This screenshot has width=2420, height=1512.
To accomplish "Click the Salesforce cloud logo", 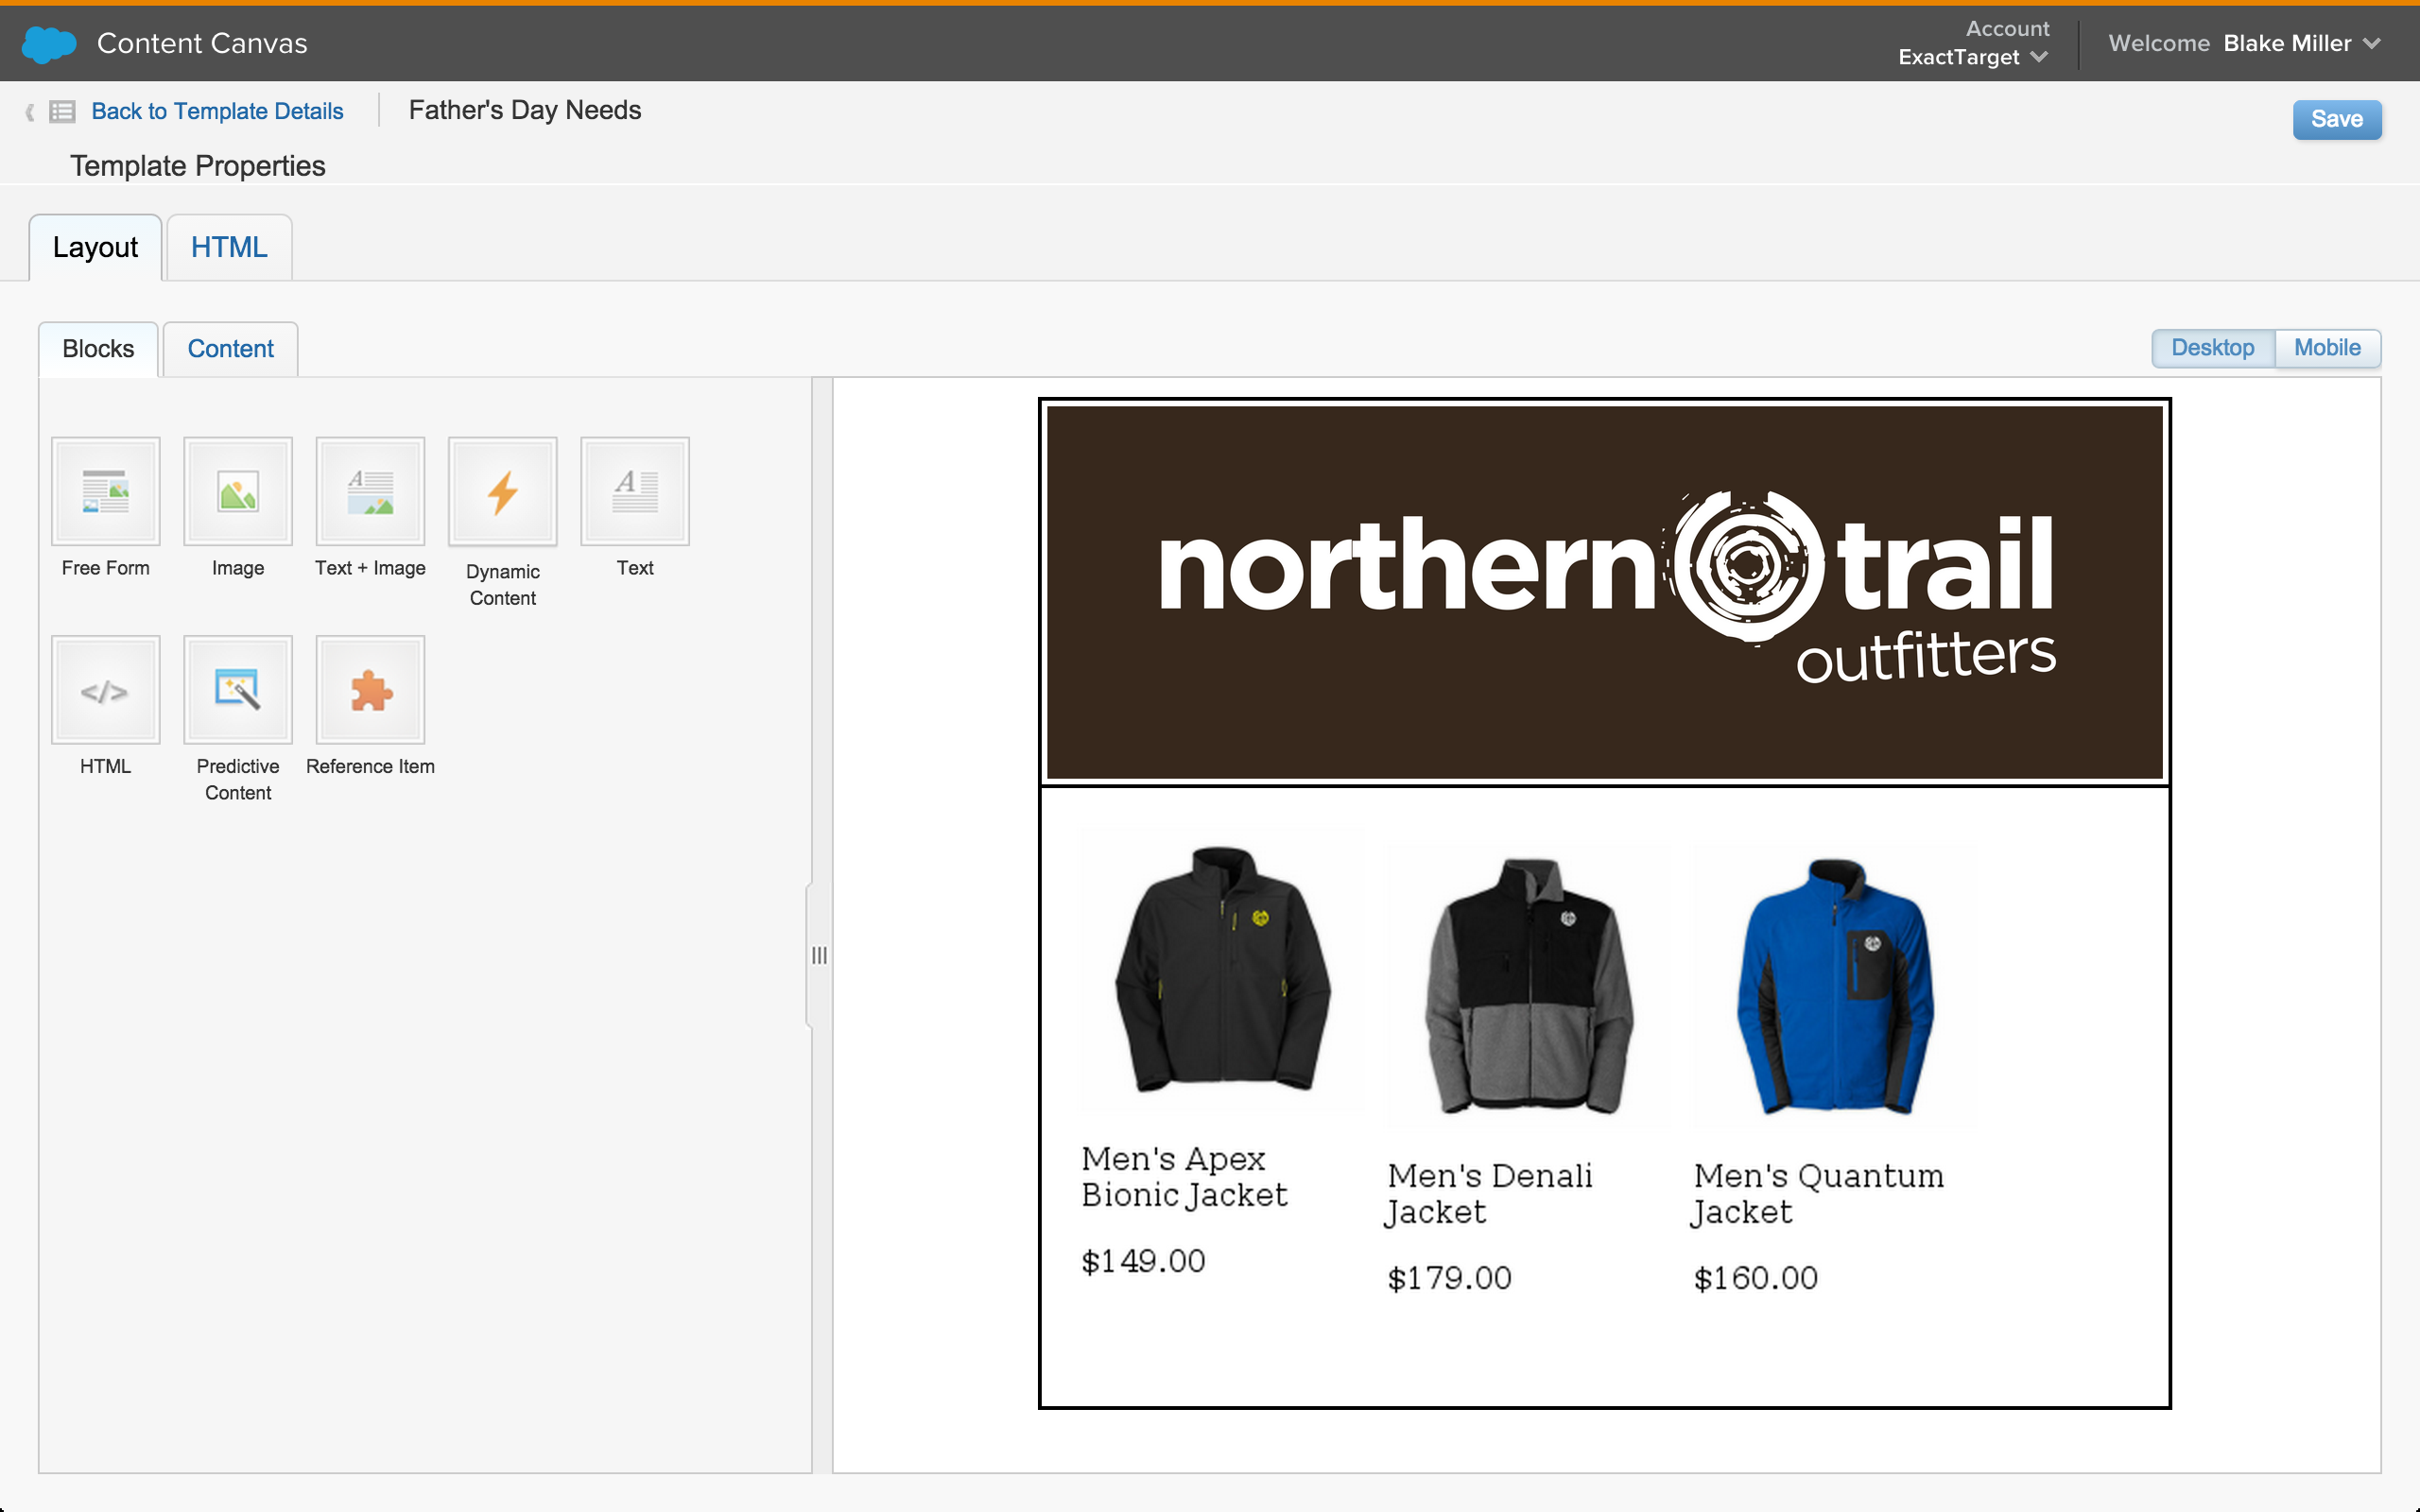I will tap(48, 44).
